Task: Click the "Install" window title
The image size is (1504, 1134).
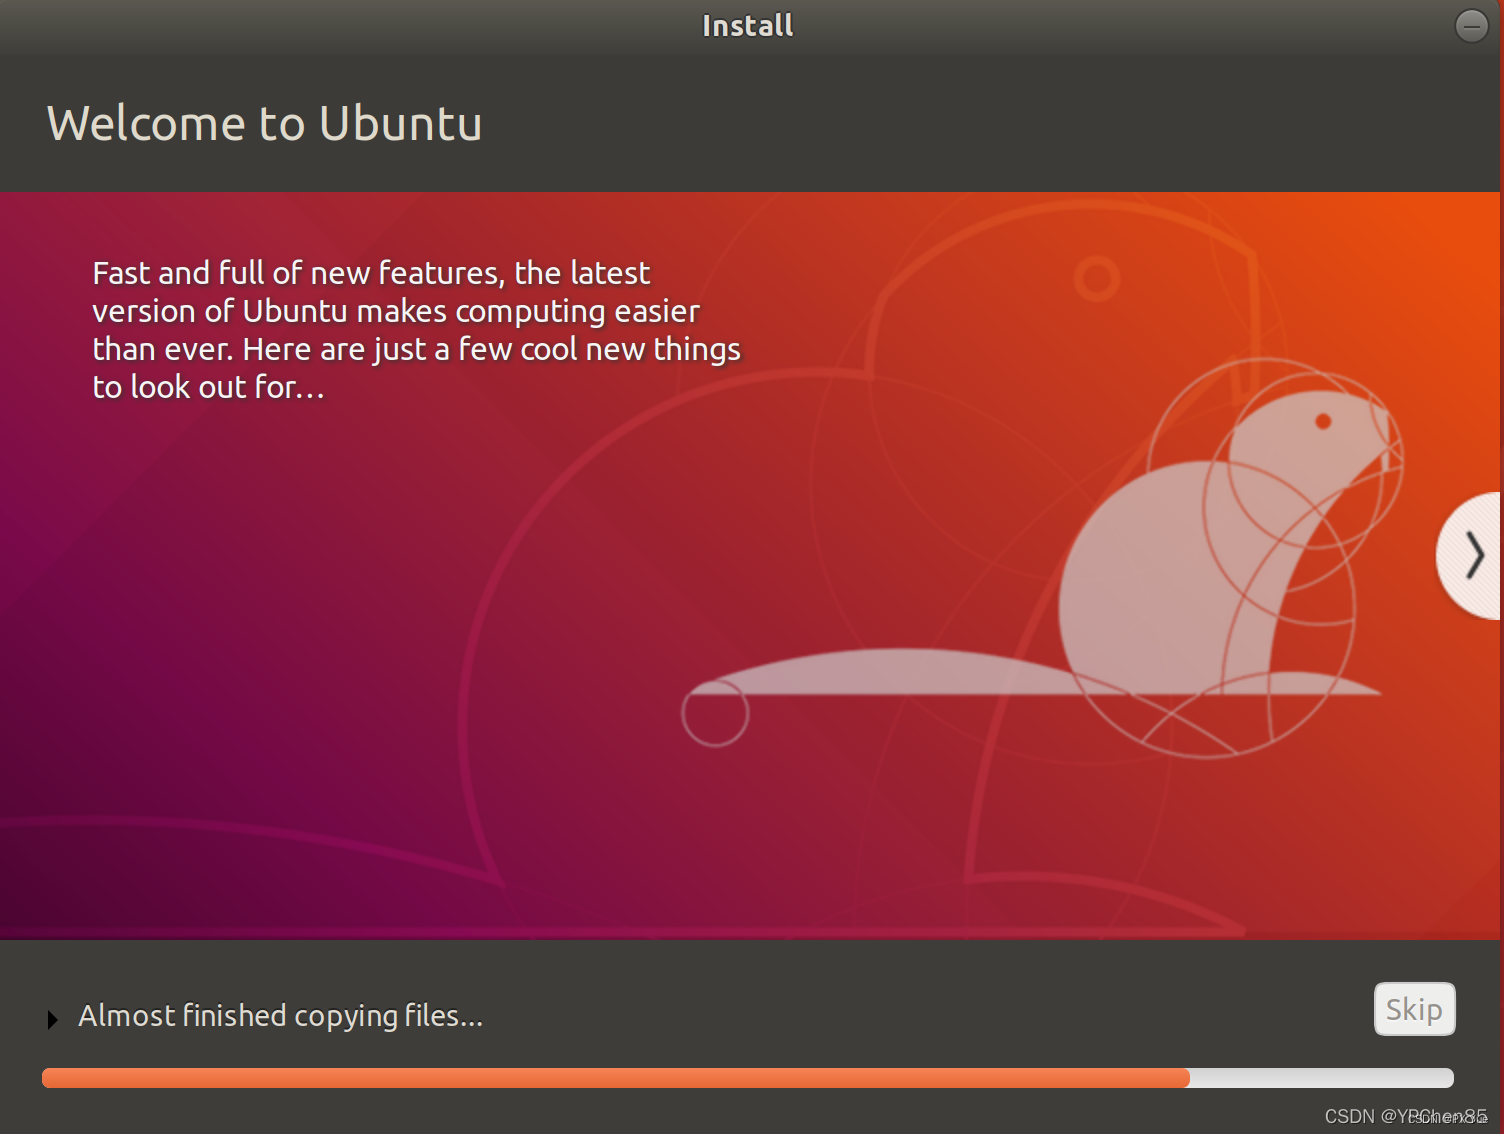Action: point(748,26)
